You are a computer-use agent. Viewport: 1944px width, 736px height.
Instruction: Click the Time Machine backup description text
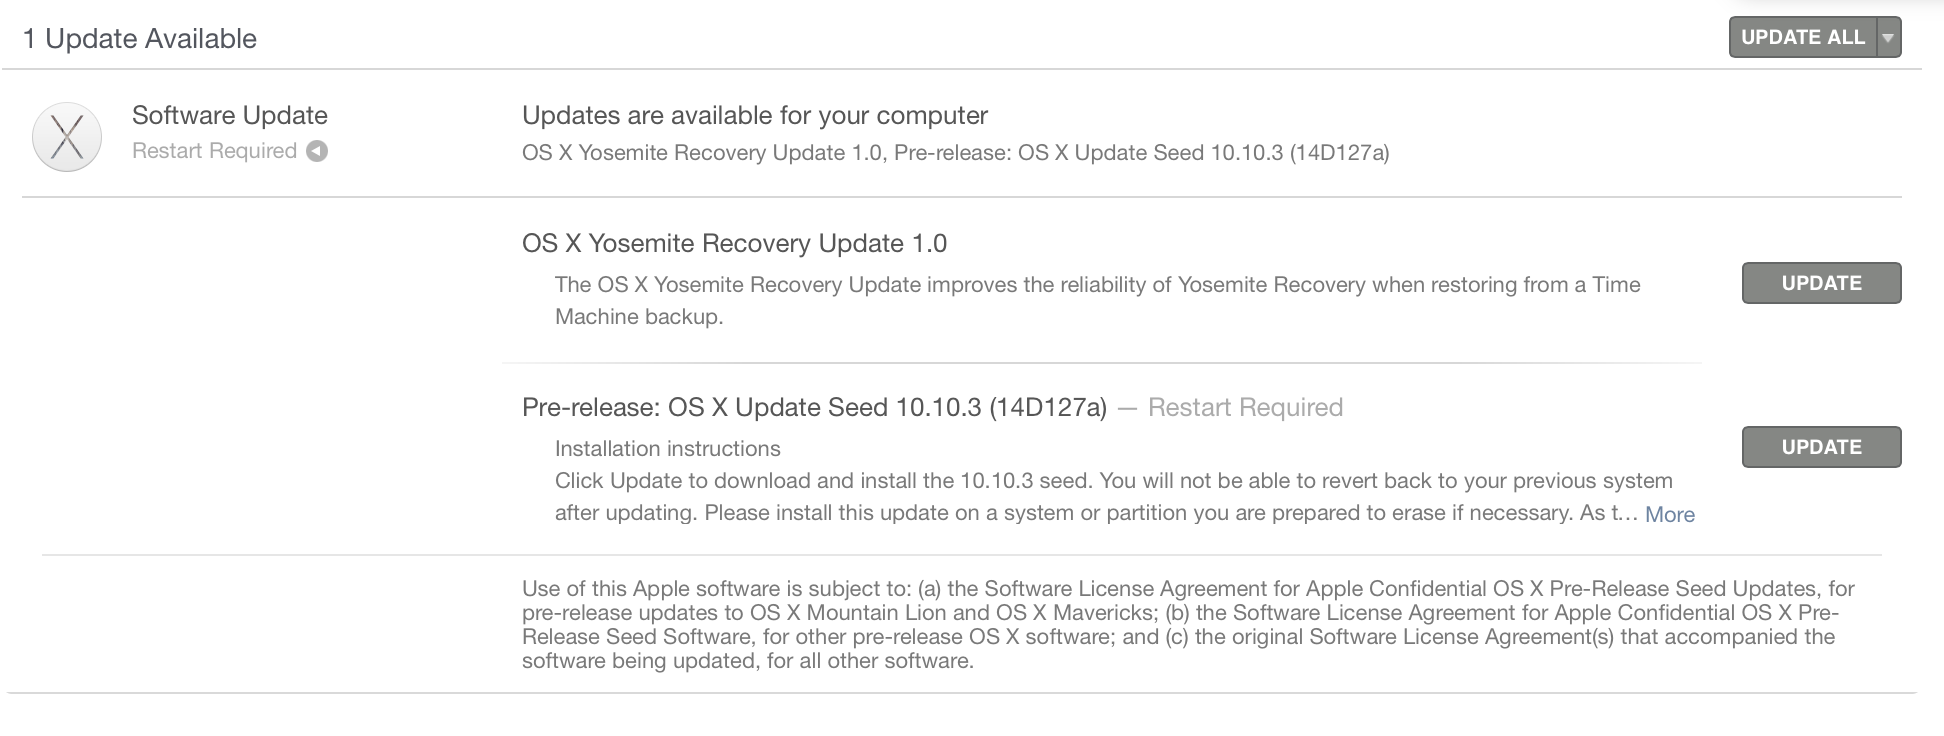click(x=1097, y=300)
